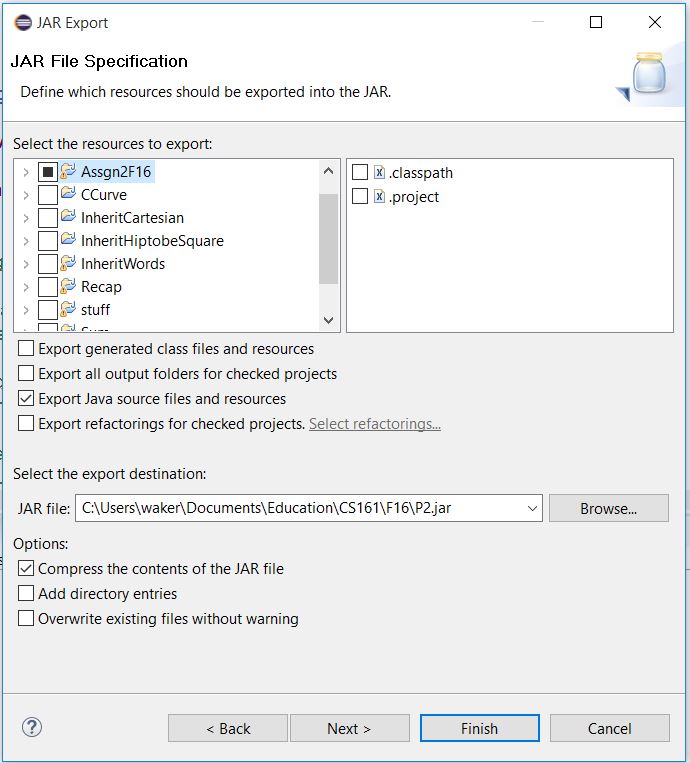
Task: Click the CCurve project folder icon
Action: click(68, 194)
